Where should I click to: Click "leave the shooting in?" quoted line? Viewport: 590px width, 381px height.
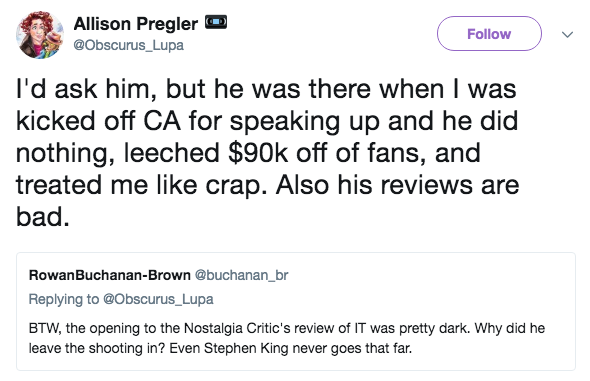coord(97,348)
